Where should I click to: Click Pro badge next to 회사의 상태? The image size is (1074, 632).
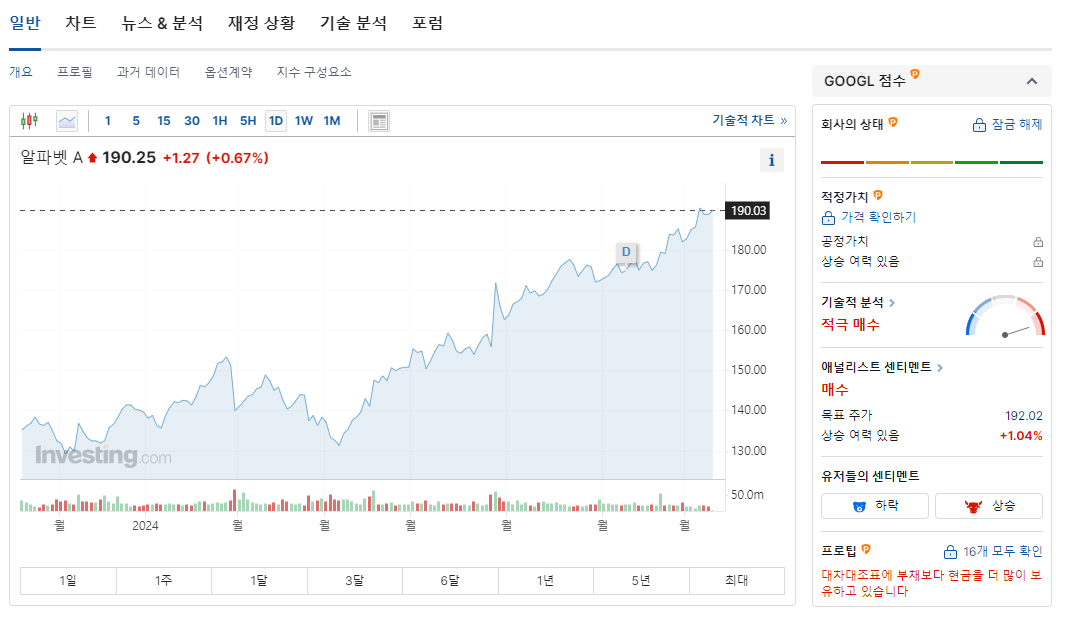[x=892, y=122]
